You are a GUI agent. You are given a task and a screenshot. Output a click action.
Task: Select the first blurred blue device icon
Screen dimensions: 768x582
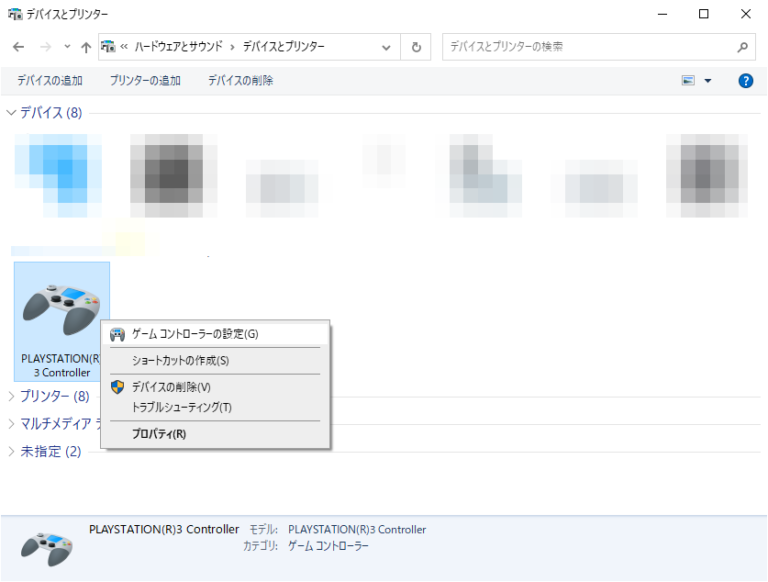click(x=59, y=175)
